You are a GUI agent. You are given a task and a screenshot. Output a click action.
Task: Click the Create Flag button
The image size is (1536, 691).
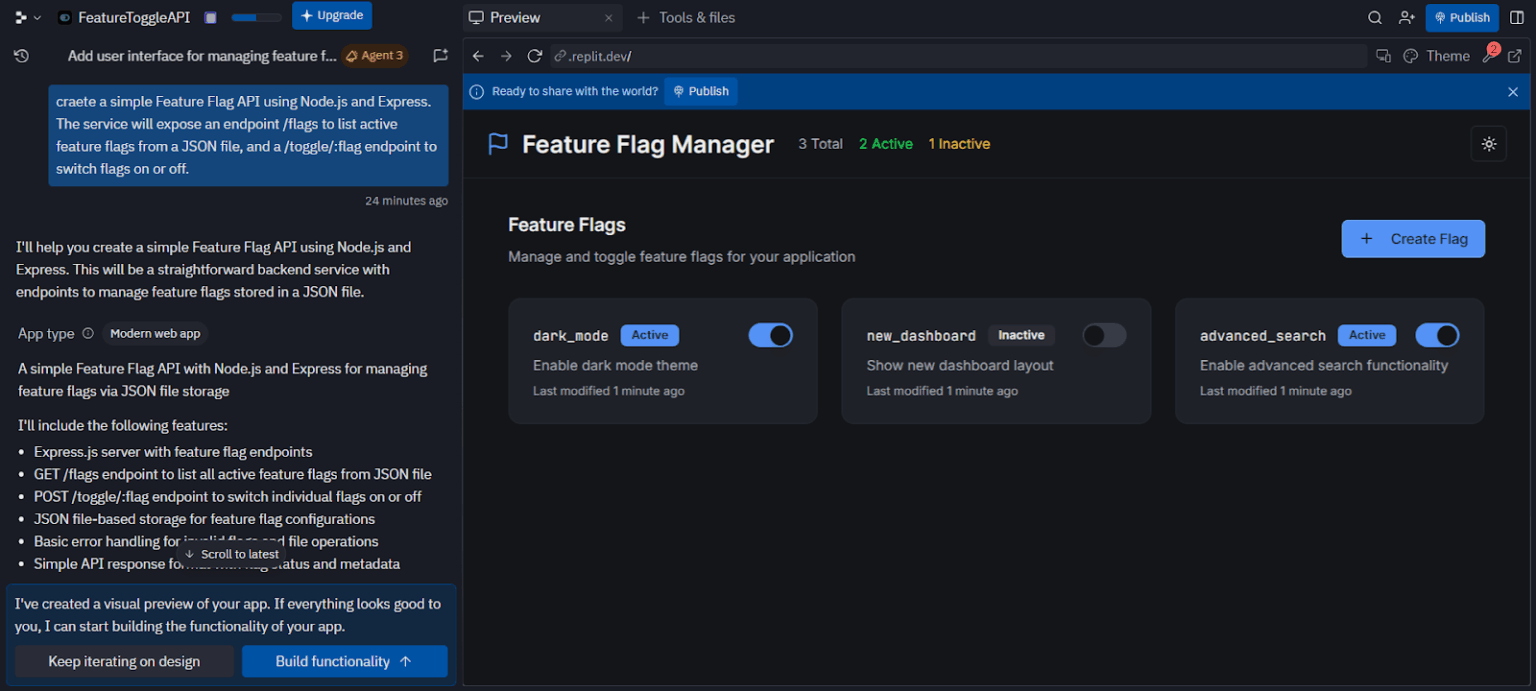pyautogui.click(x=1413, y=238)
